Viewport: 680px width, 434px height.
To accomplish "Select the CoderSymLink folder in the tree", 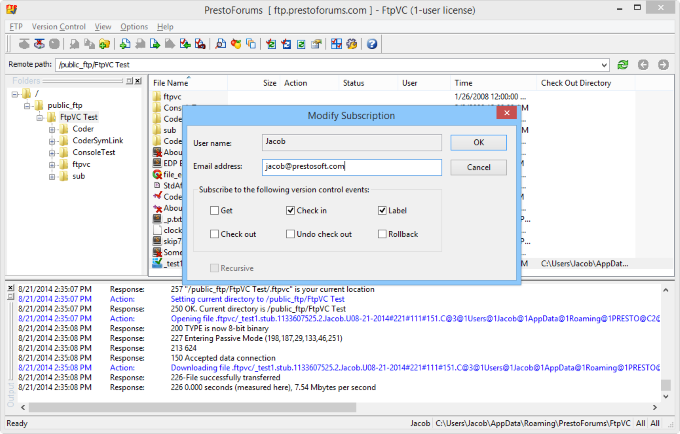I will pos(98,141).
